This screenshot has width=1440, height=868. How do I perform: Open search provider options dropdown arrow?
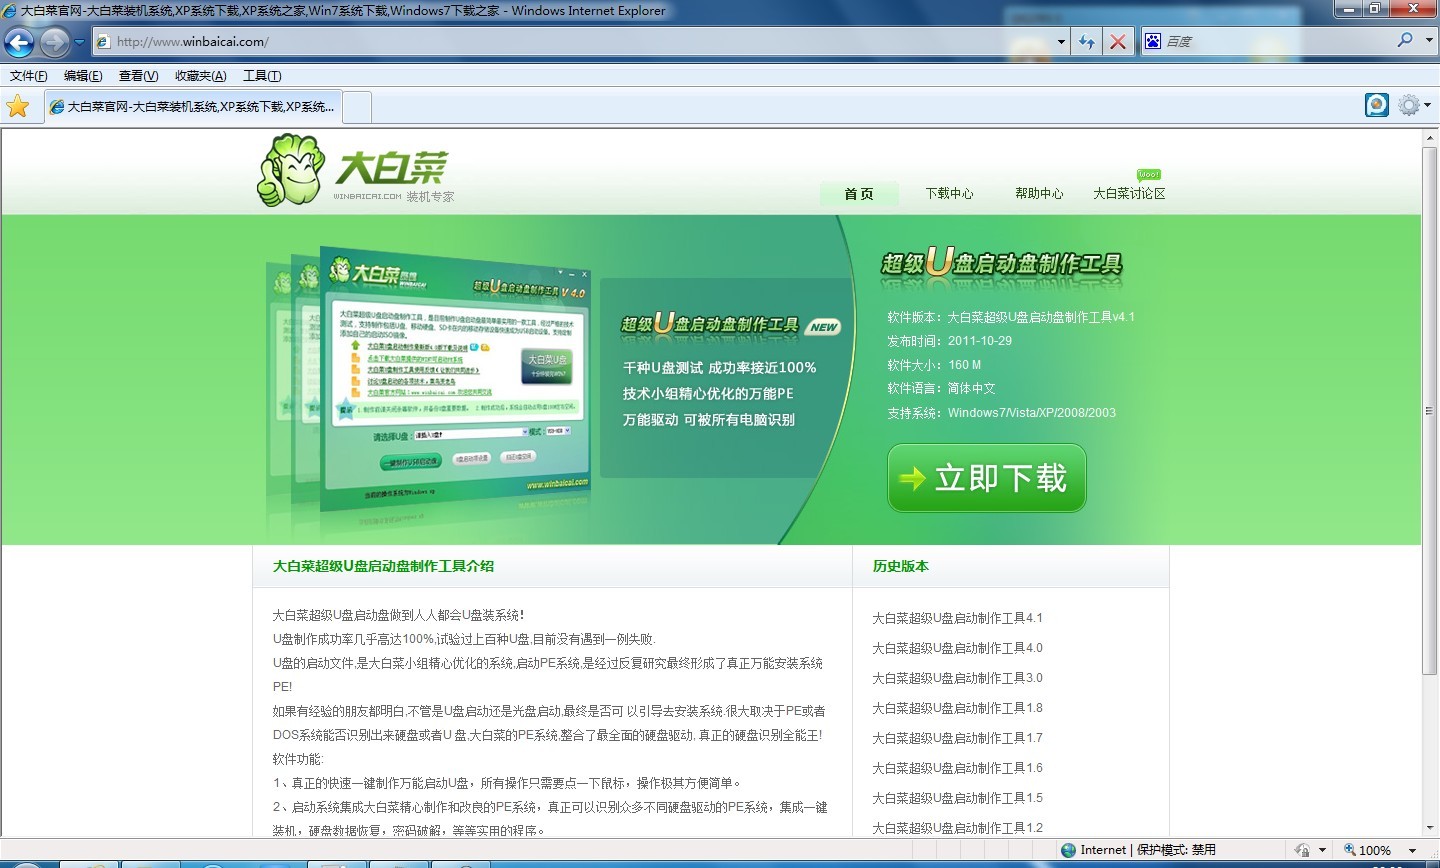pos(1429,41)
